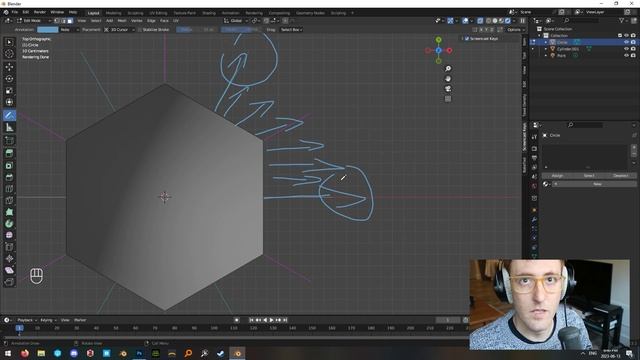The image size is (640, 360).
Task: Select the Shear tool
Action: (x=9, y=270)
